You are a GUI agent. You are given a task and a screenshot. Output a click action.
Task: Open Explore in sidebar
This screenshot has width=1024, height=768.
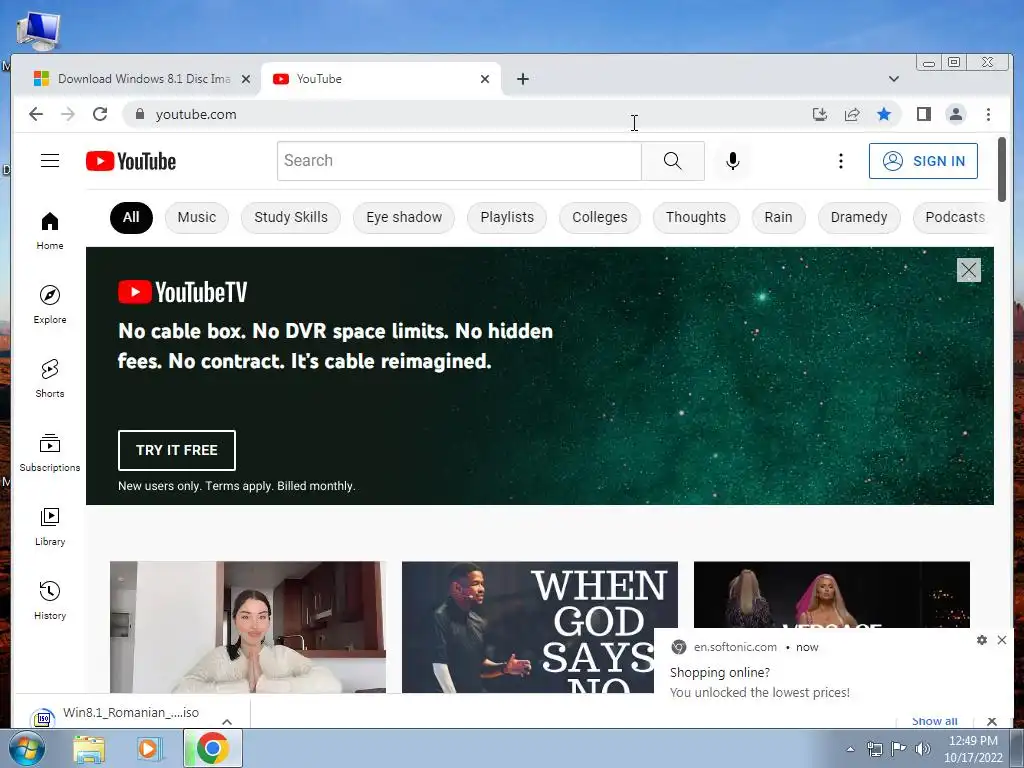[50, 305]
